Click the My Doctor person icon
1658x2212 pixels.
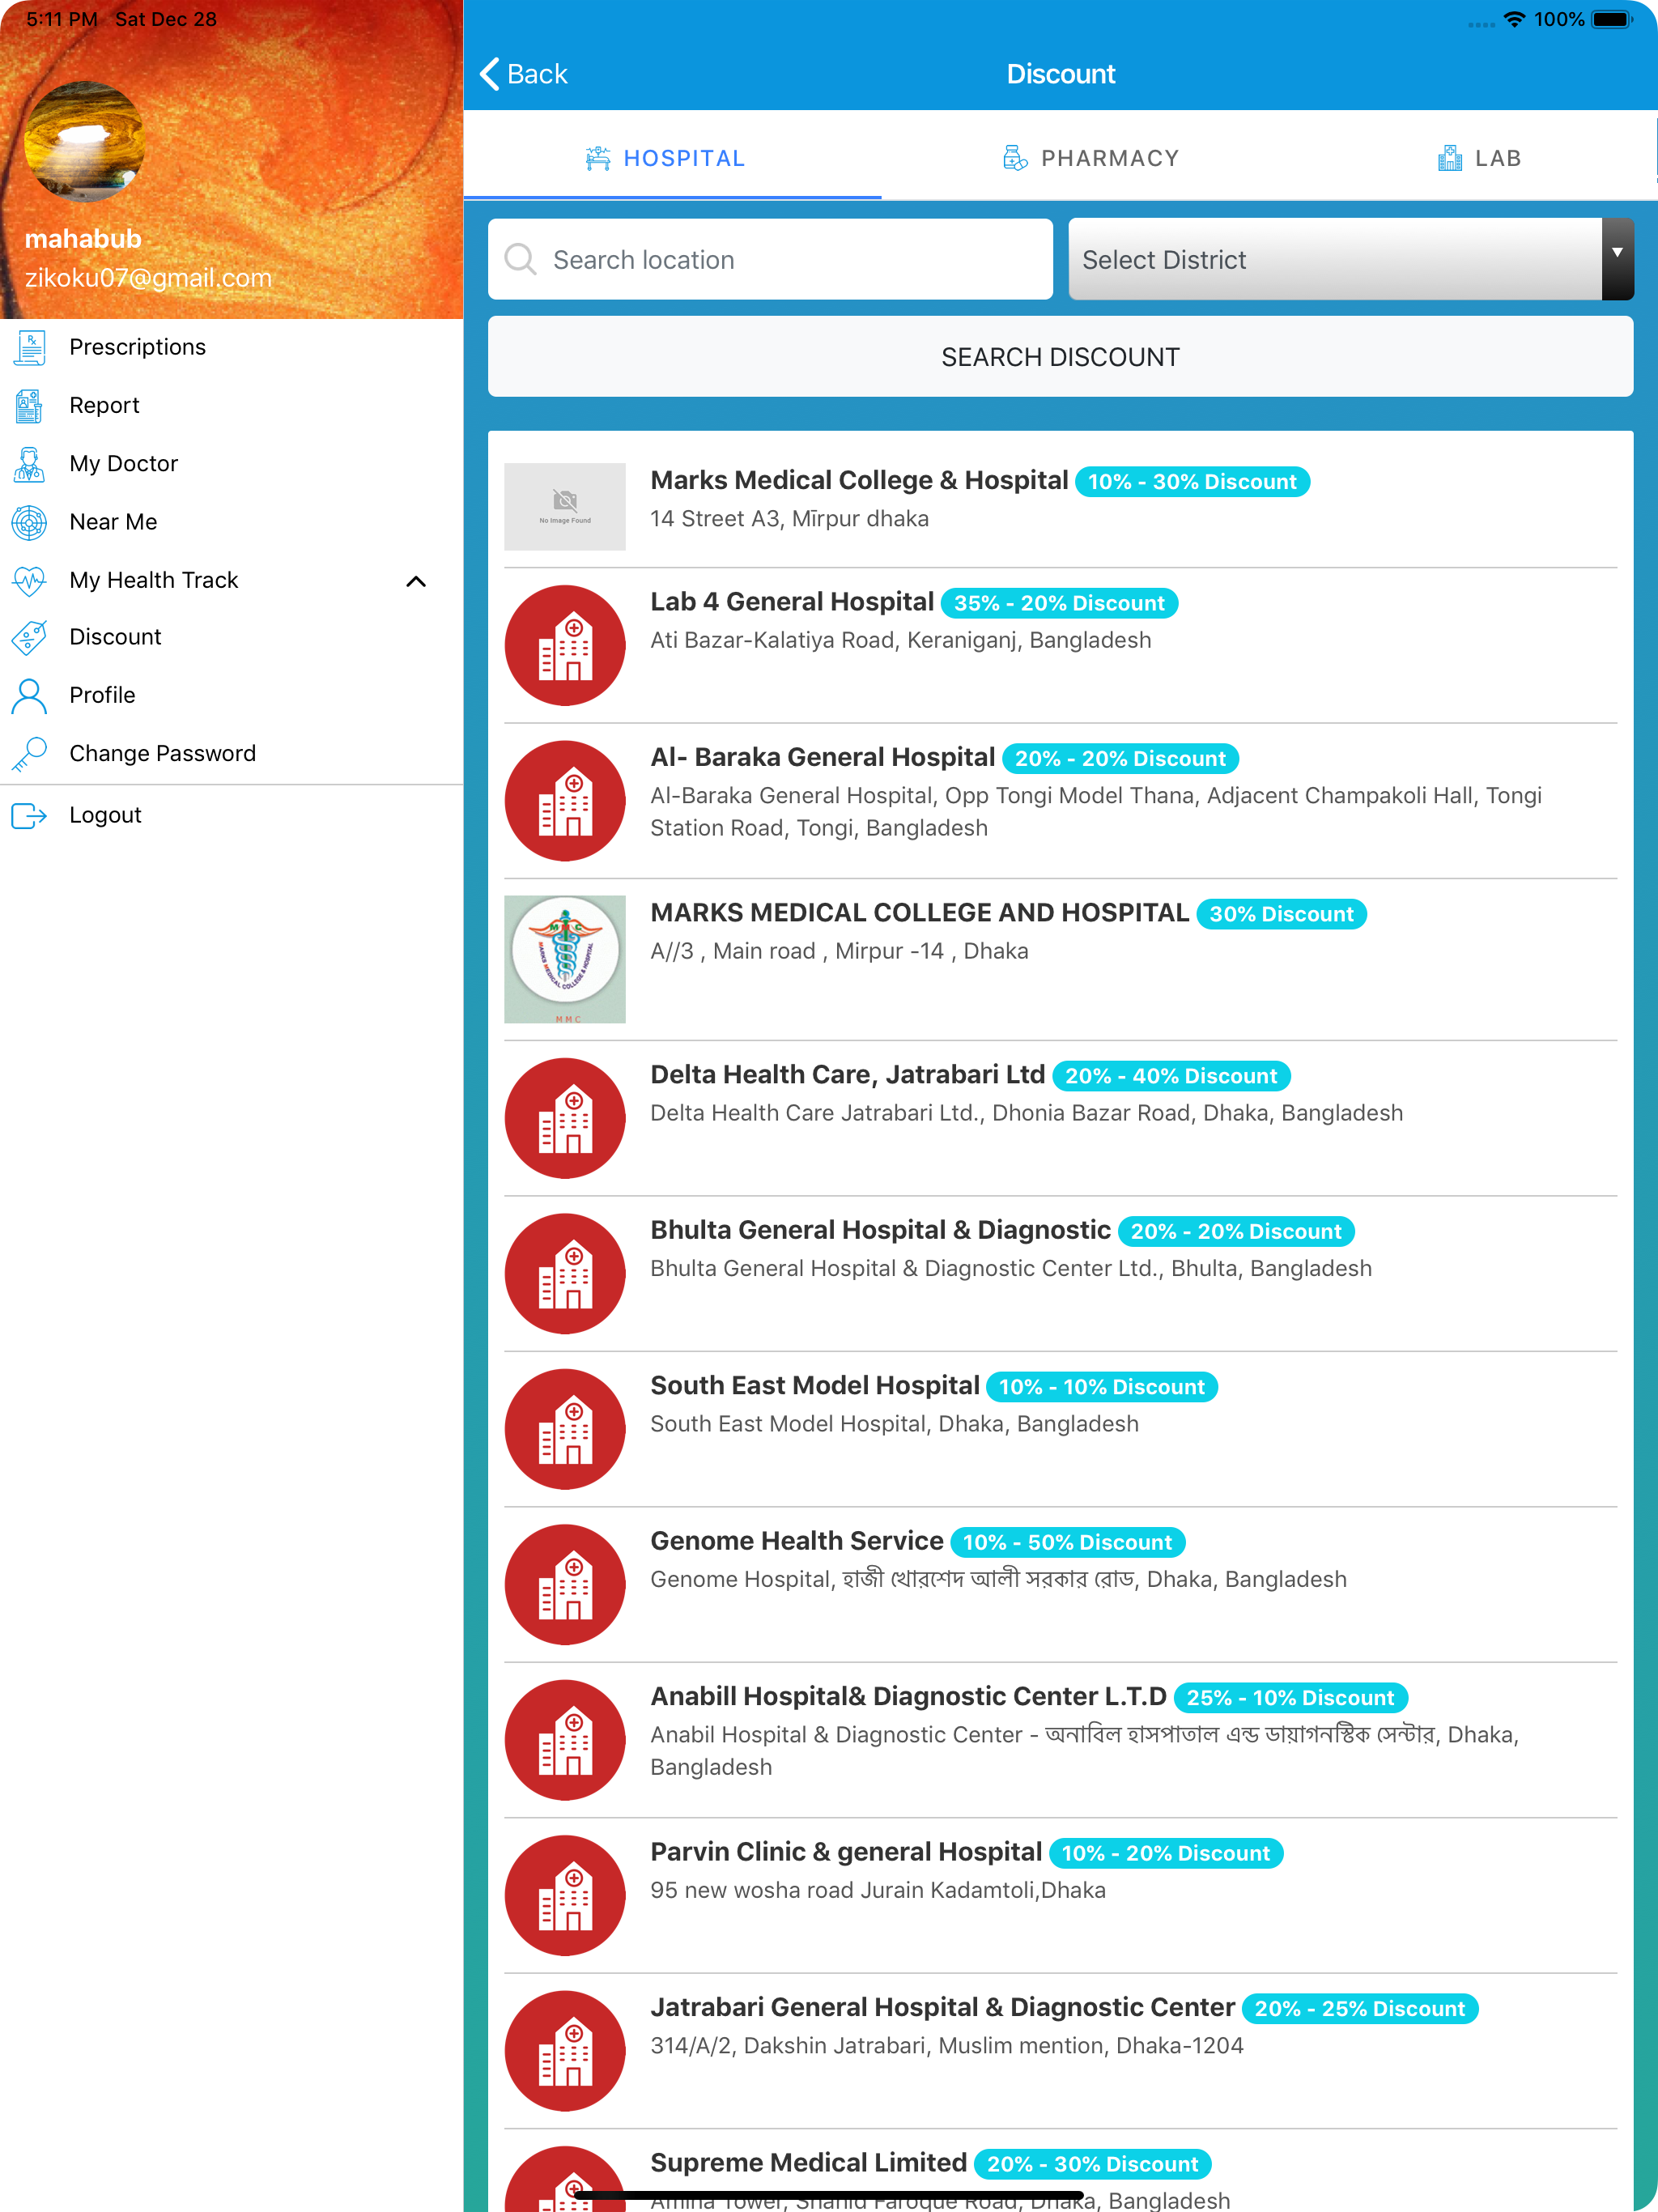point(30,464)
